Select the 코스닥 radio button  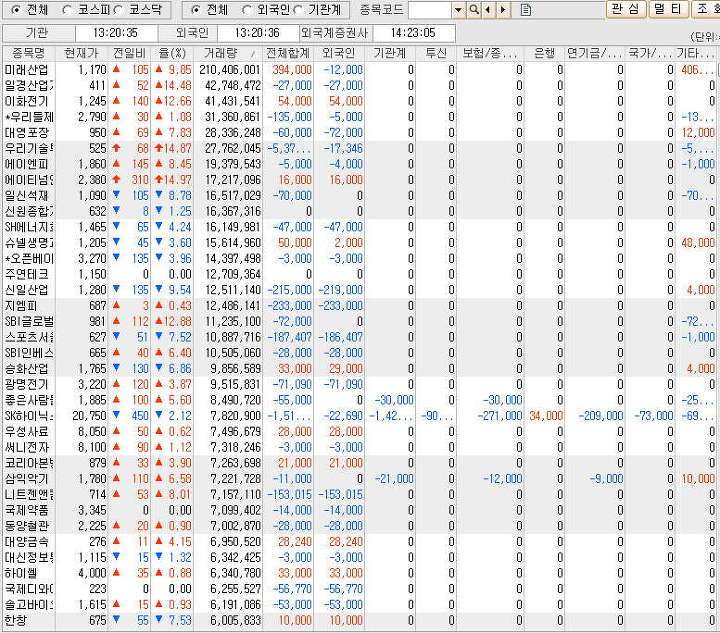pos(118,10)
